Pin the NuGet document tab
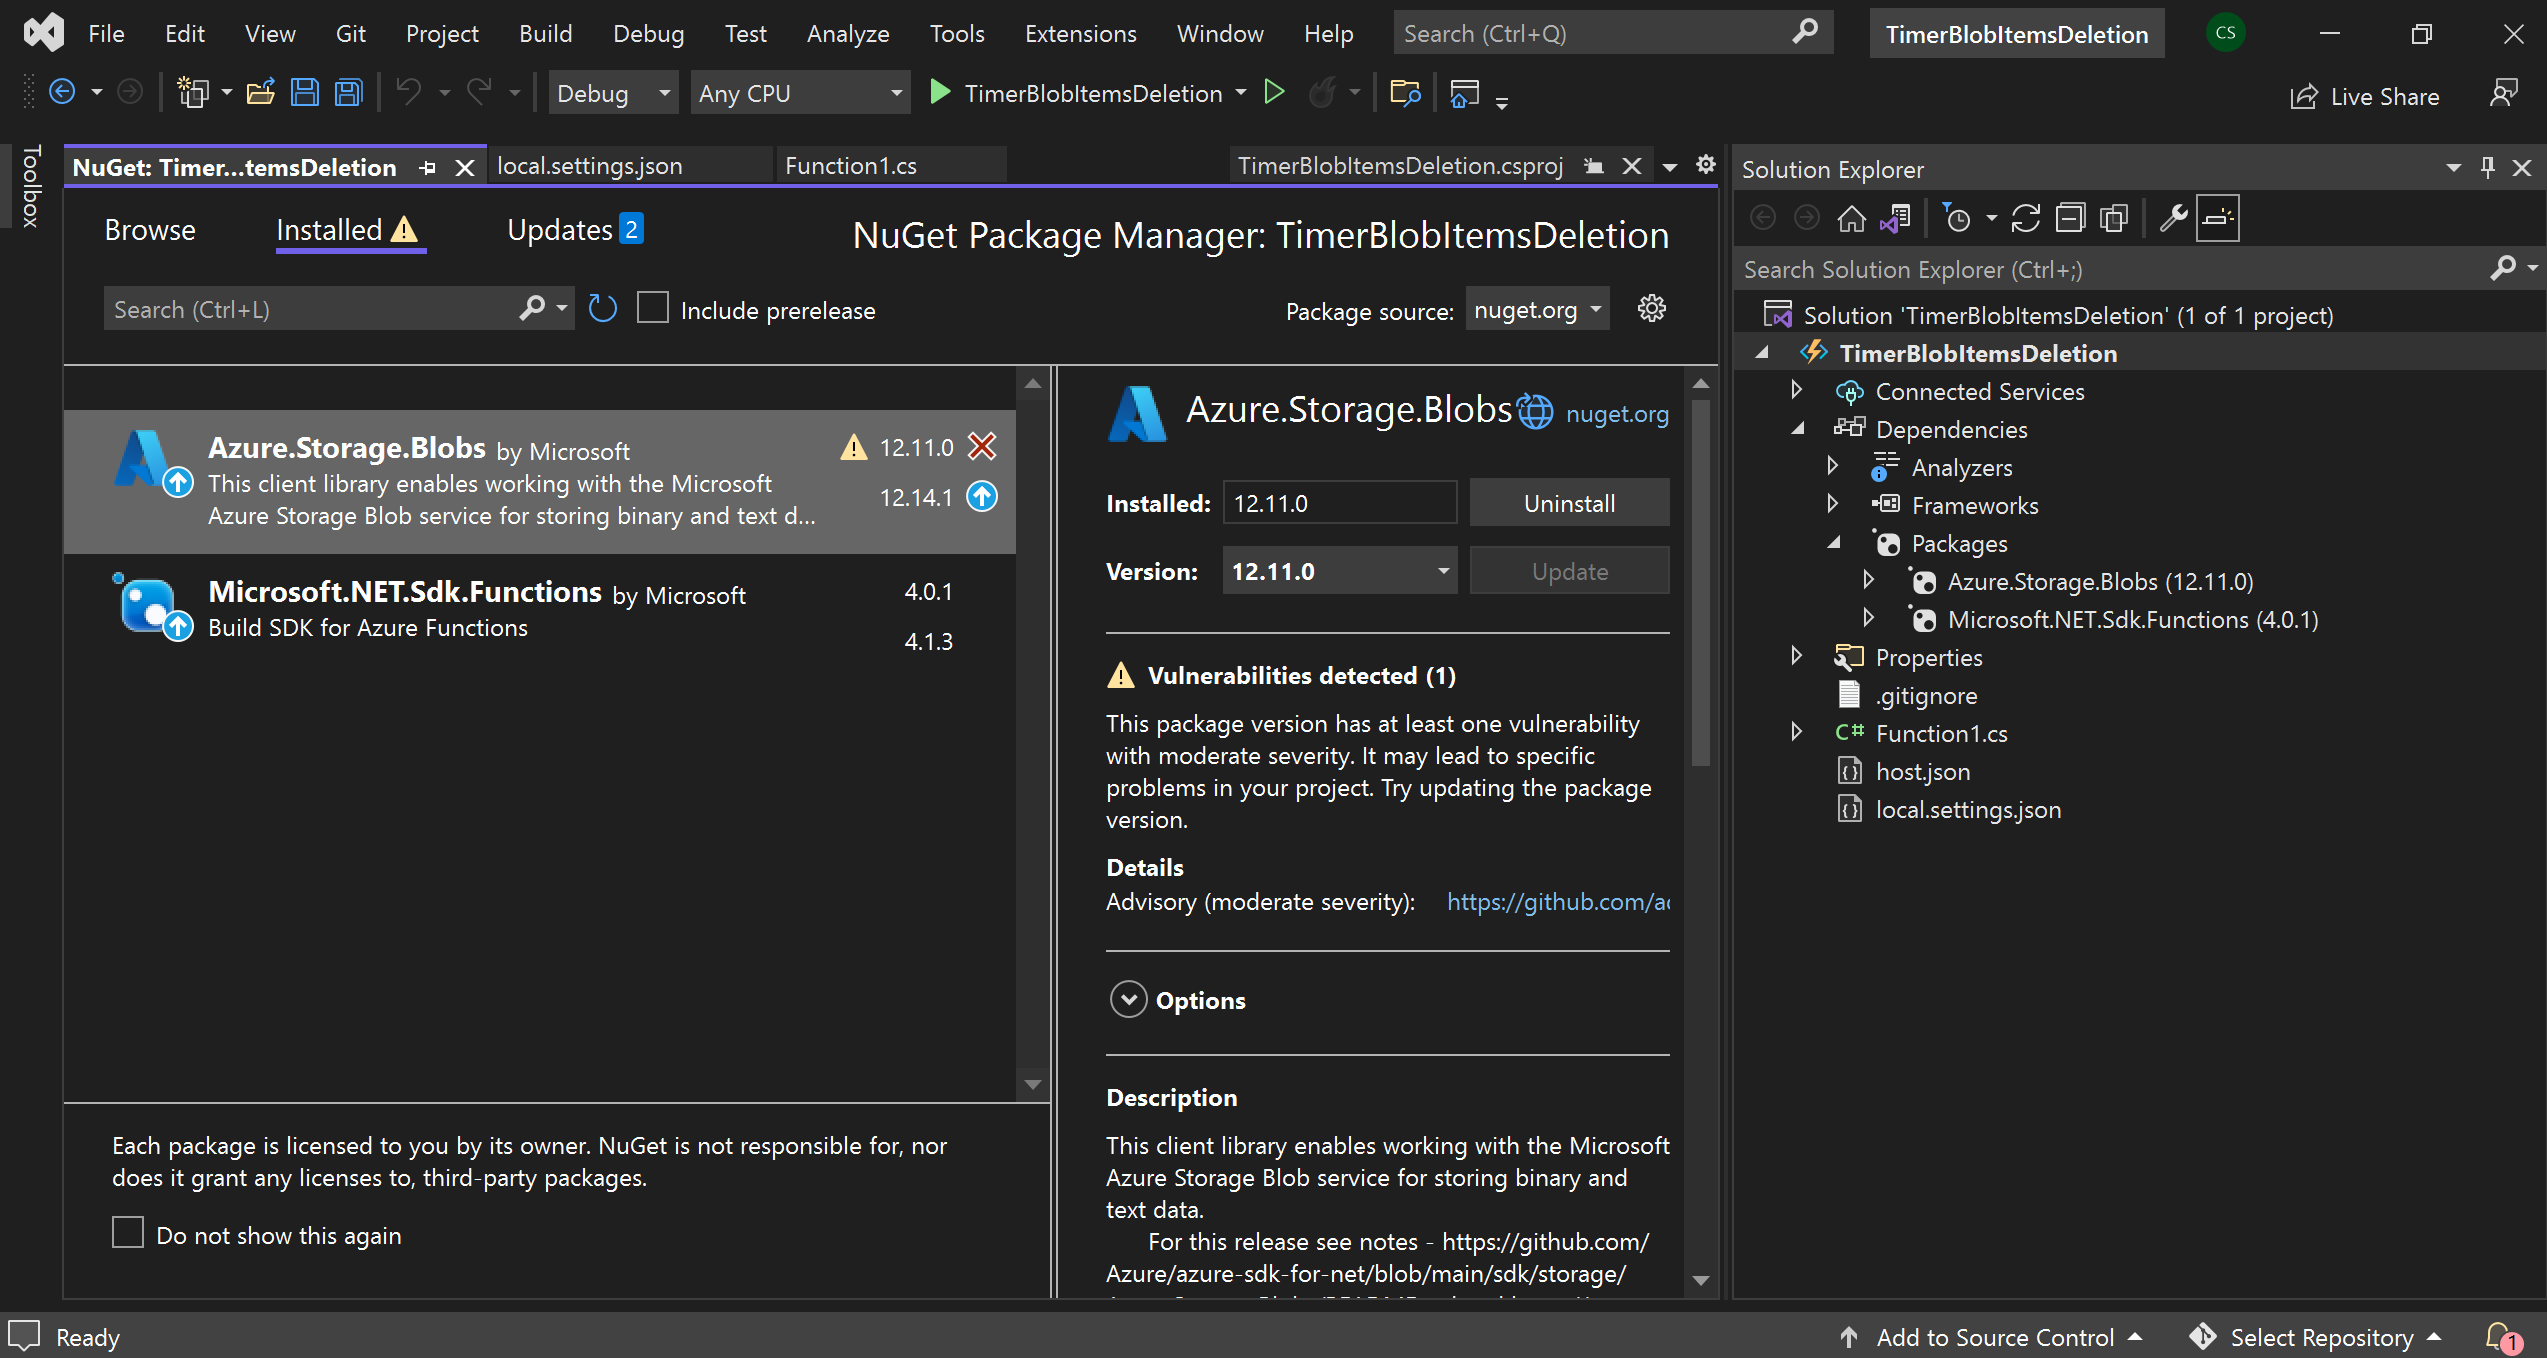This screenshot has height=1358, width=2547. pyautogui.click(x=428, y=168)
